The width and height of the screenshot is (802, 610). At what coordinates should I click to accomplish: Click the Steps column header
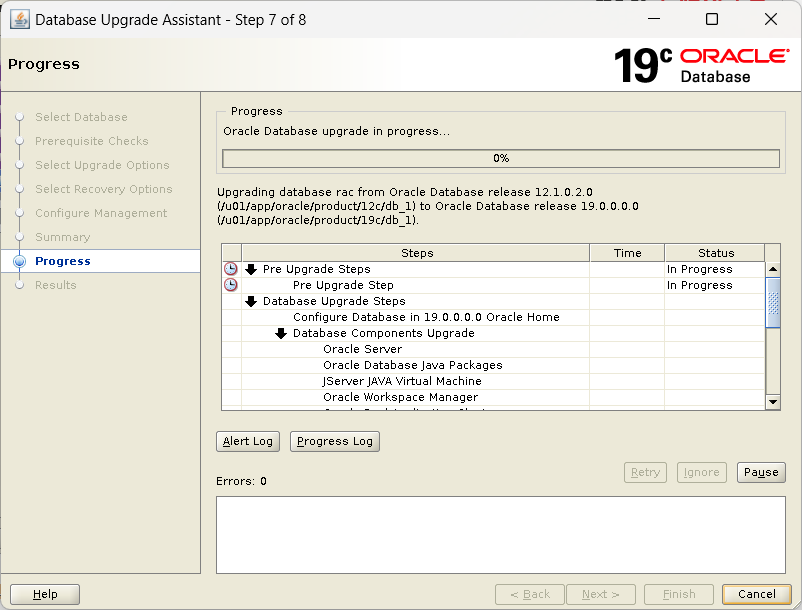click(x=416, y=253)
